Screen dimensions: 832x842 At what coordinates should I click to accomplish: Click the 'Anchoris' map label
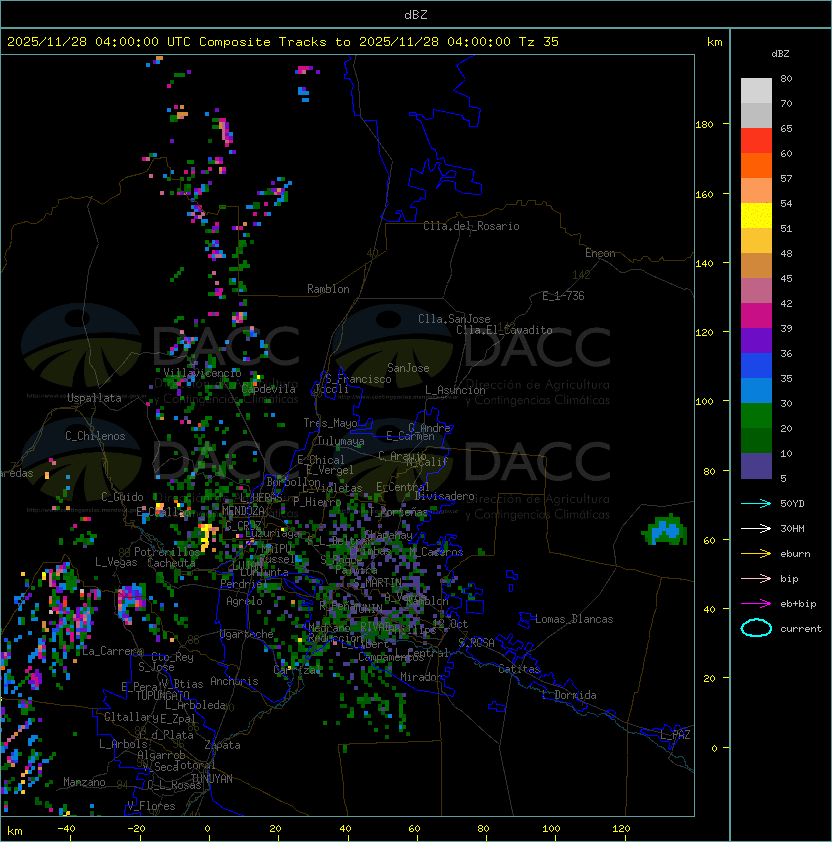tap(234, 681)
